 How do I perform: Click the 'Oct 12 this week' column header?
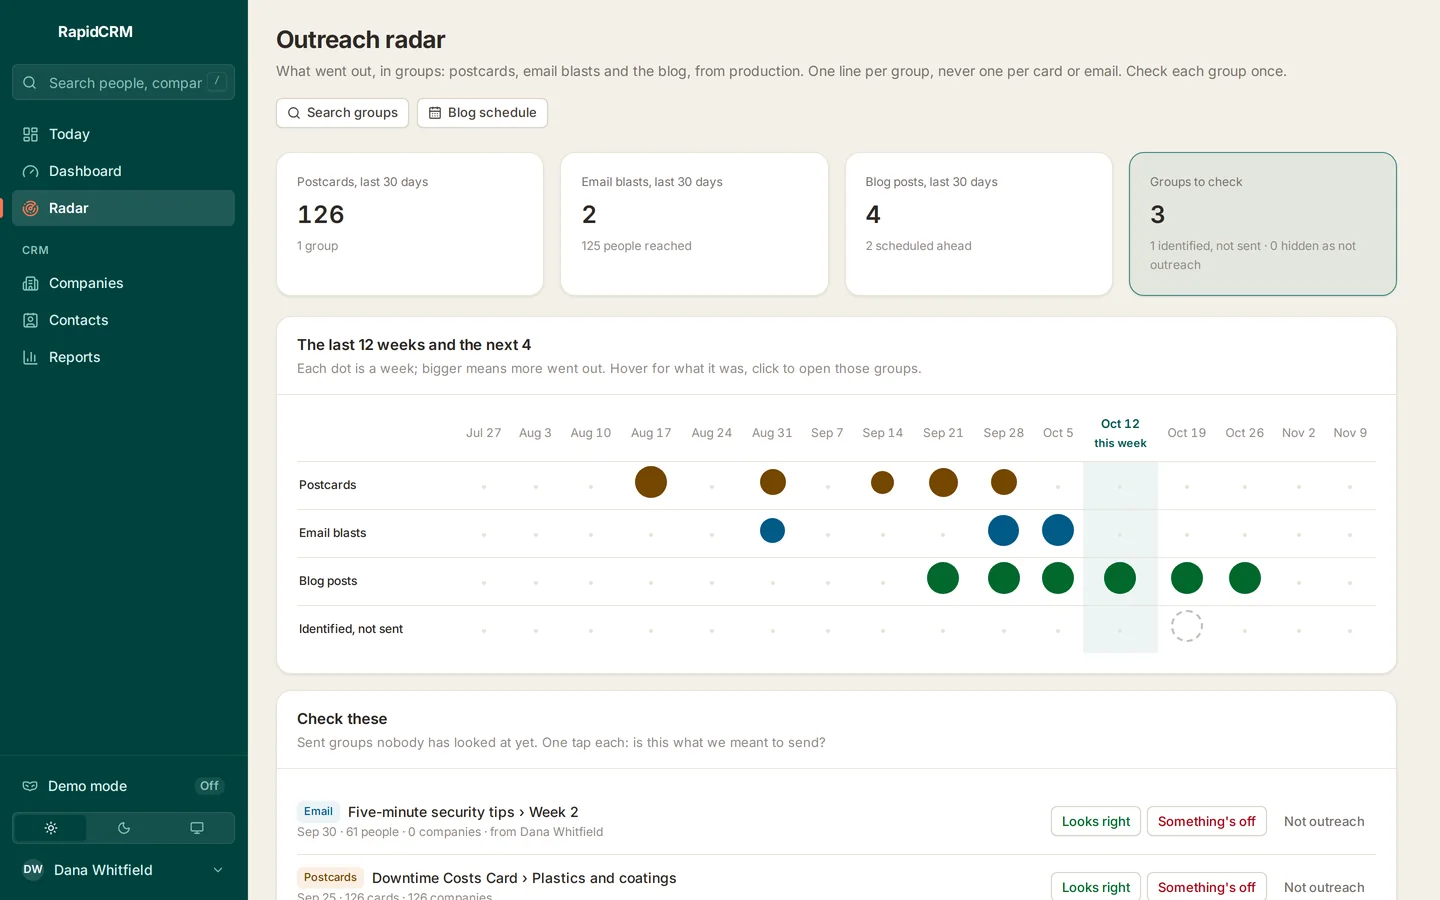pos(1120,433)
